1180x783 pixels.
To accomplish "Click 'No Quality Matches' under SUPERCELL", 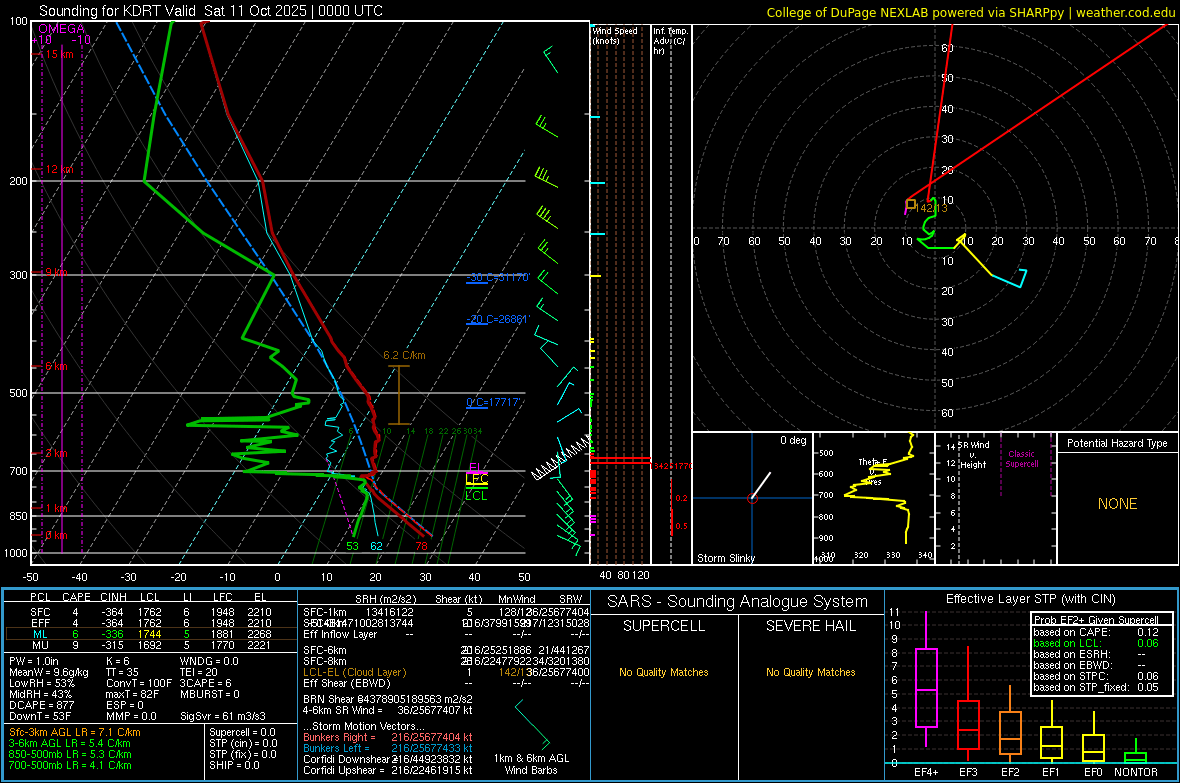I will point(664,672).
